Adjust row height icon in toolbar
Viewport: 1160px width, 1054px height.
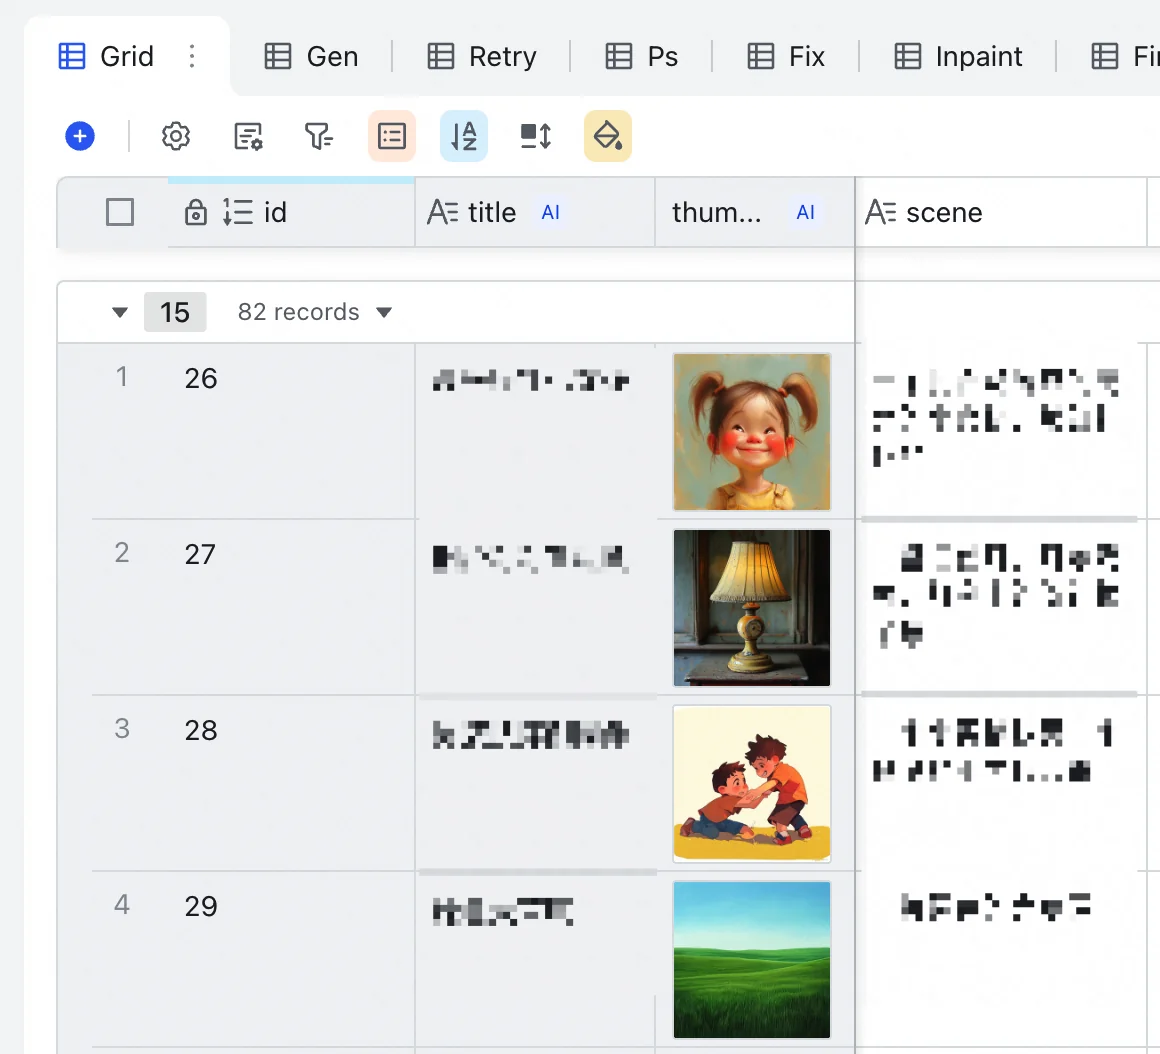point(536,136)
